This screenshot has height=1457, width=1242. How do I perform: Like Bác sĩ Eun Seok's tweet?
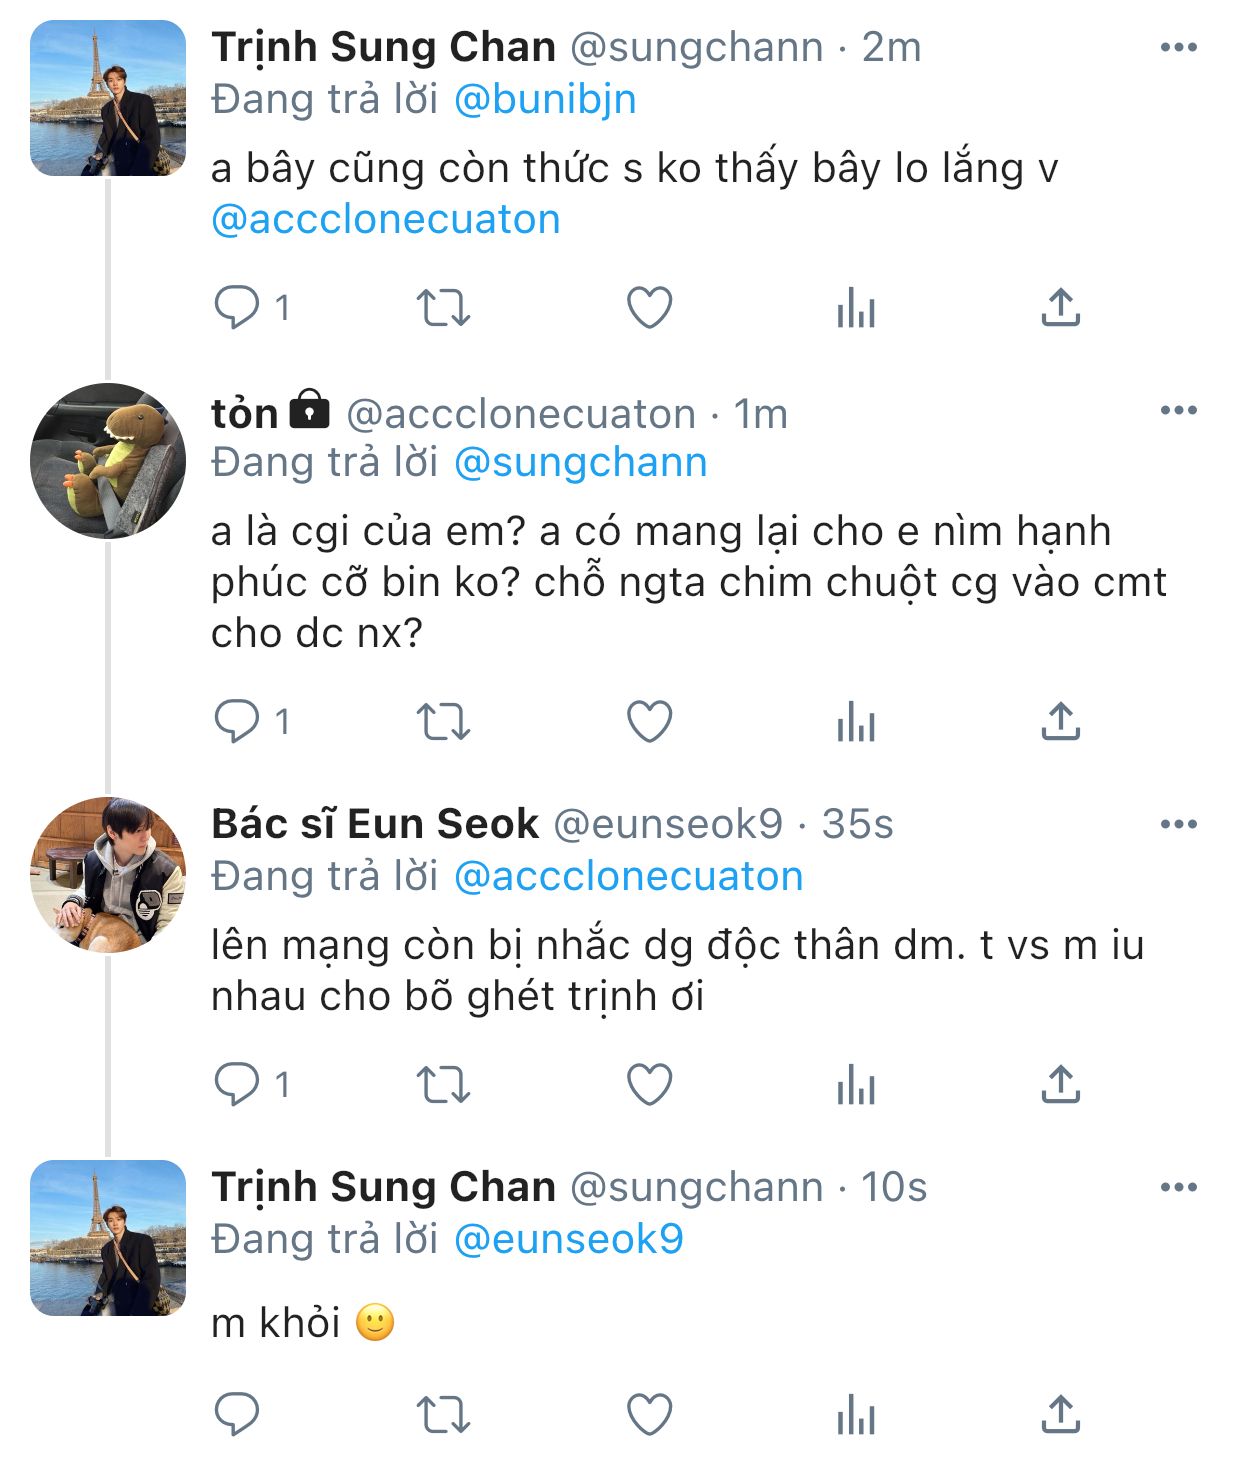click(649, 1085)
